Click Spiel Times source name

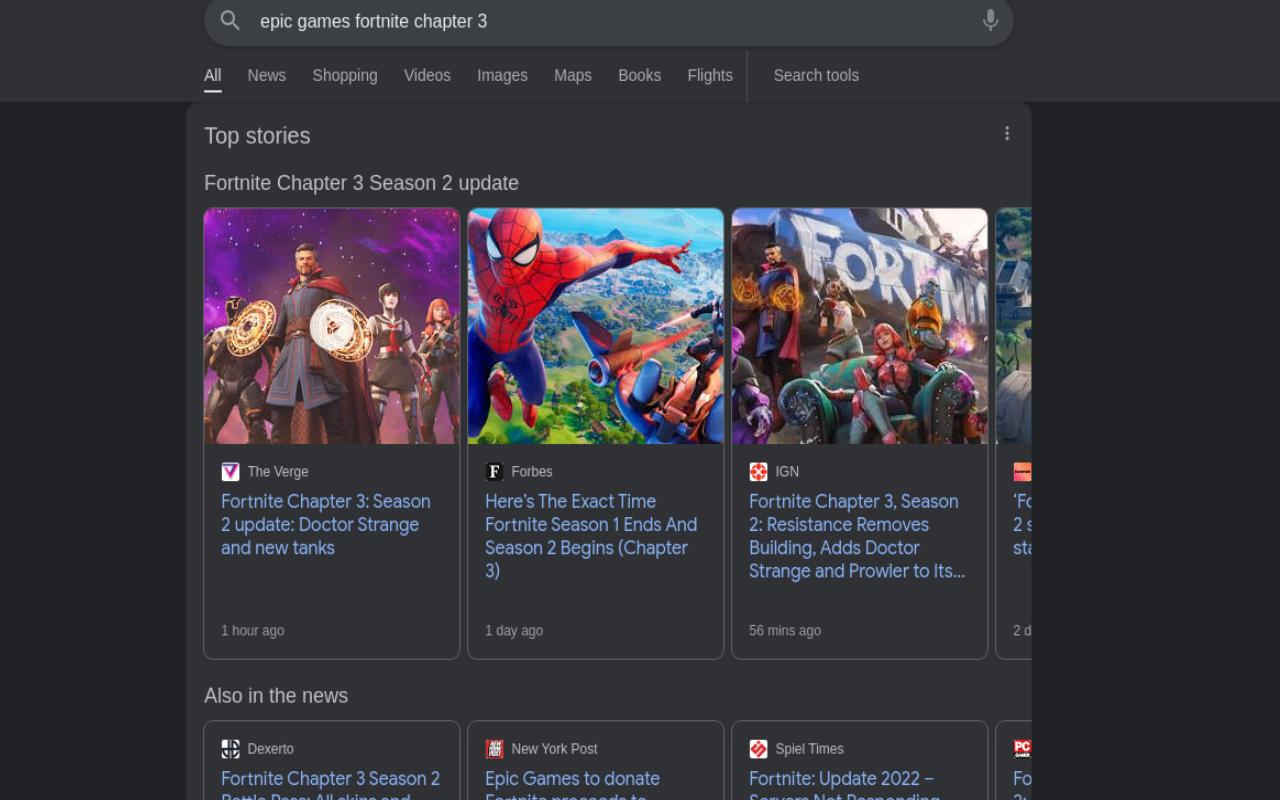pos(810,748)
